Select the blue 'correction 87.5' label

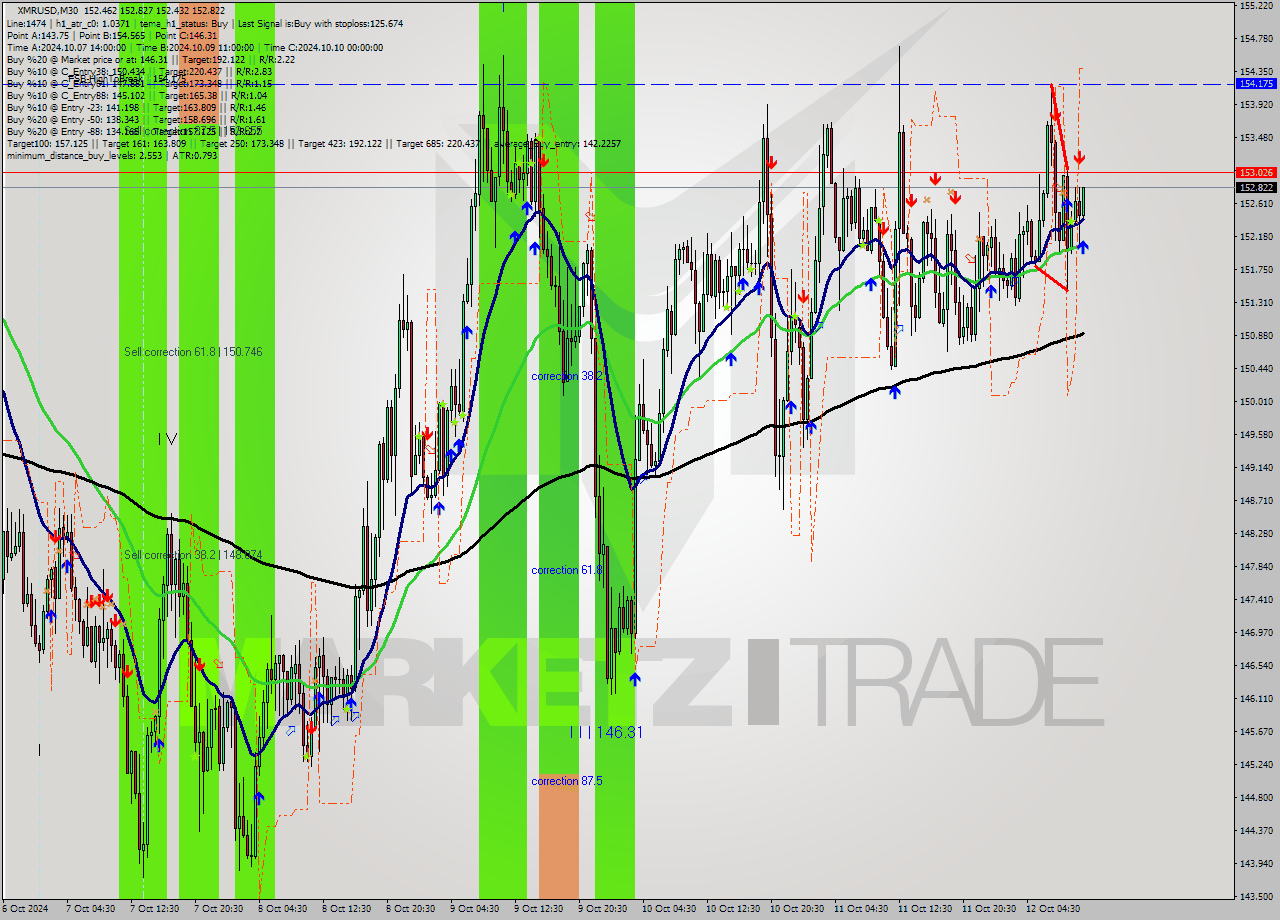(567, 781)
